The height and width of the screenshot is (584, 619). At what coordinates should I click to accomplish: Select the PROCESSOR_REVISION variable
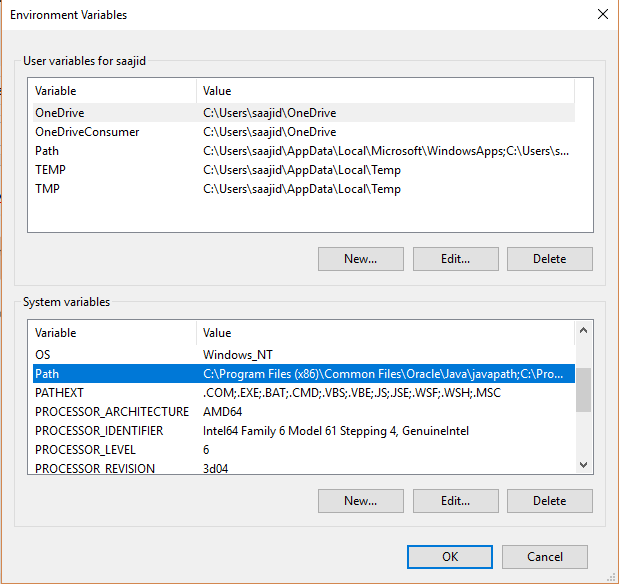coord(304,468)
